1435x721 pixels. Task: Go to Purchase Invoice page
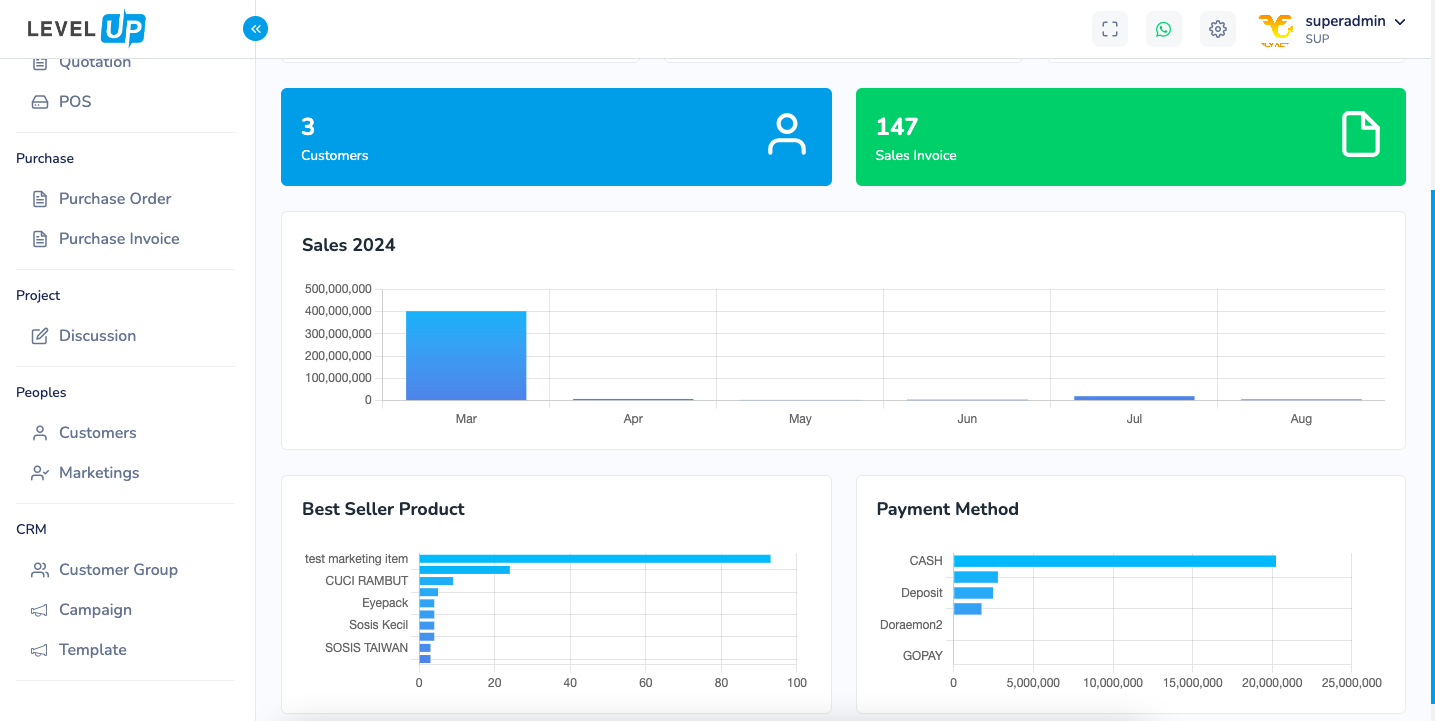tap(119, 239)
